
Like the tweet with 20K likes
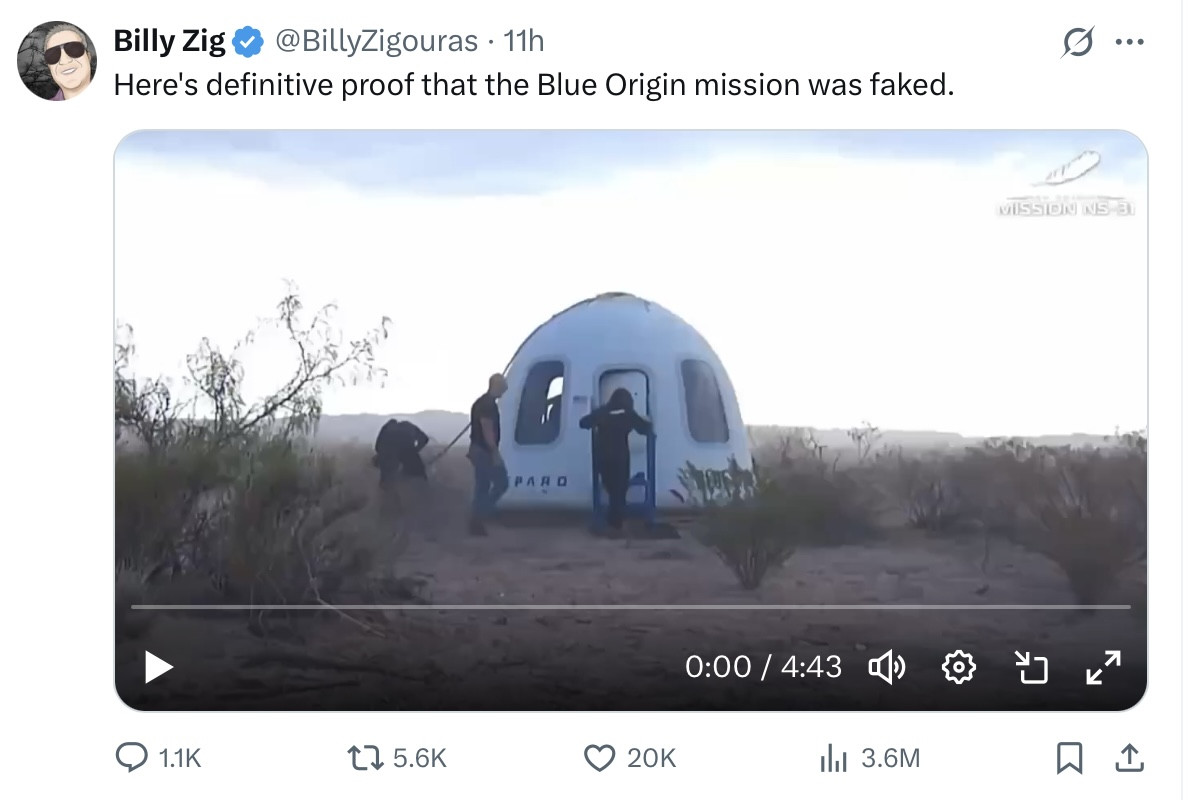[x=599, y=758]
